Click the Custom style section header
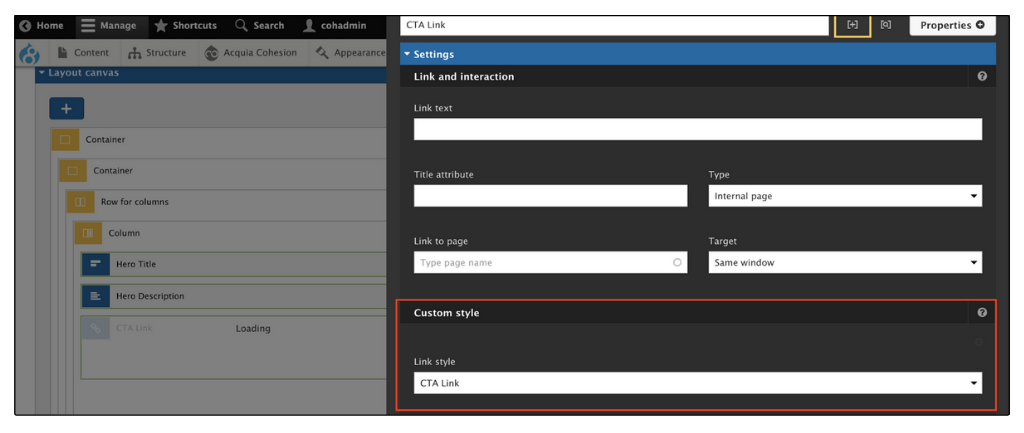This screenshot has width=1024, height=433. pos(698,313)
